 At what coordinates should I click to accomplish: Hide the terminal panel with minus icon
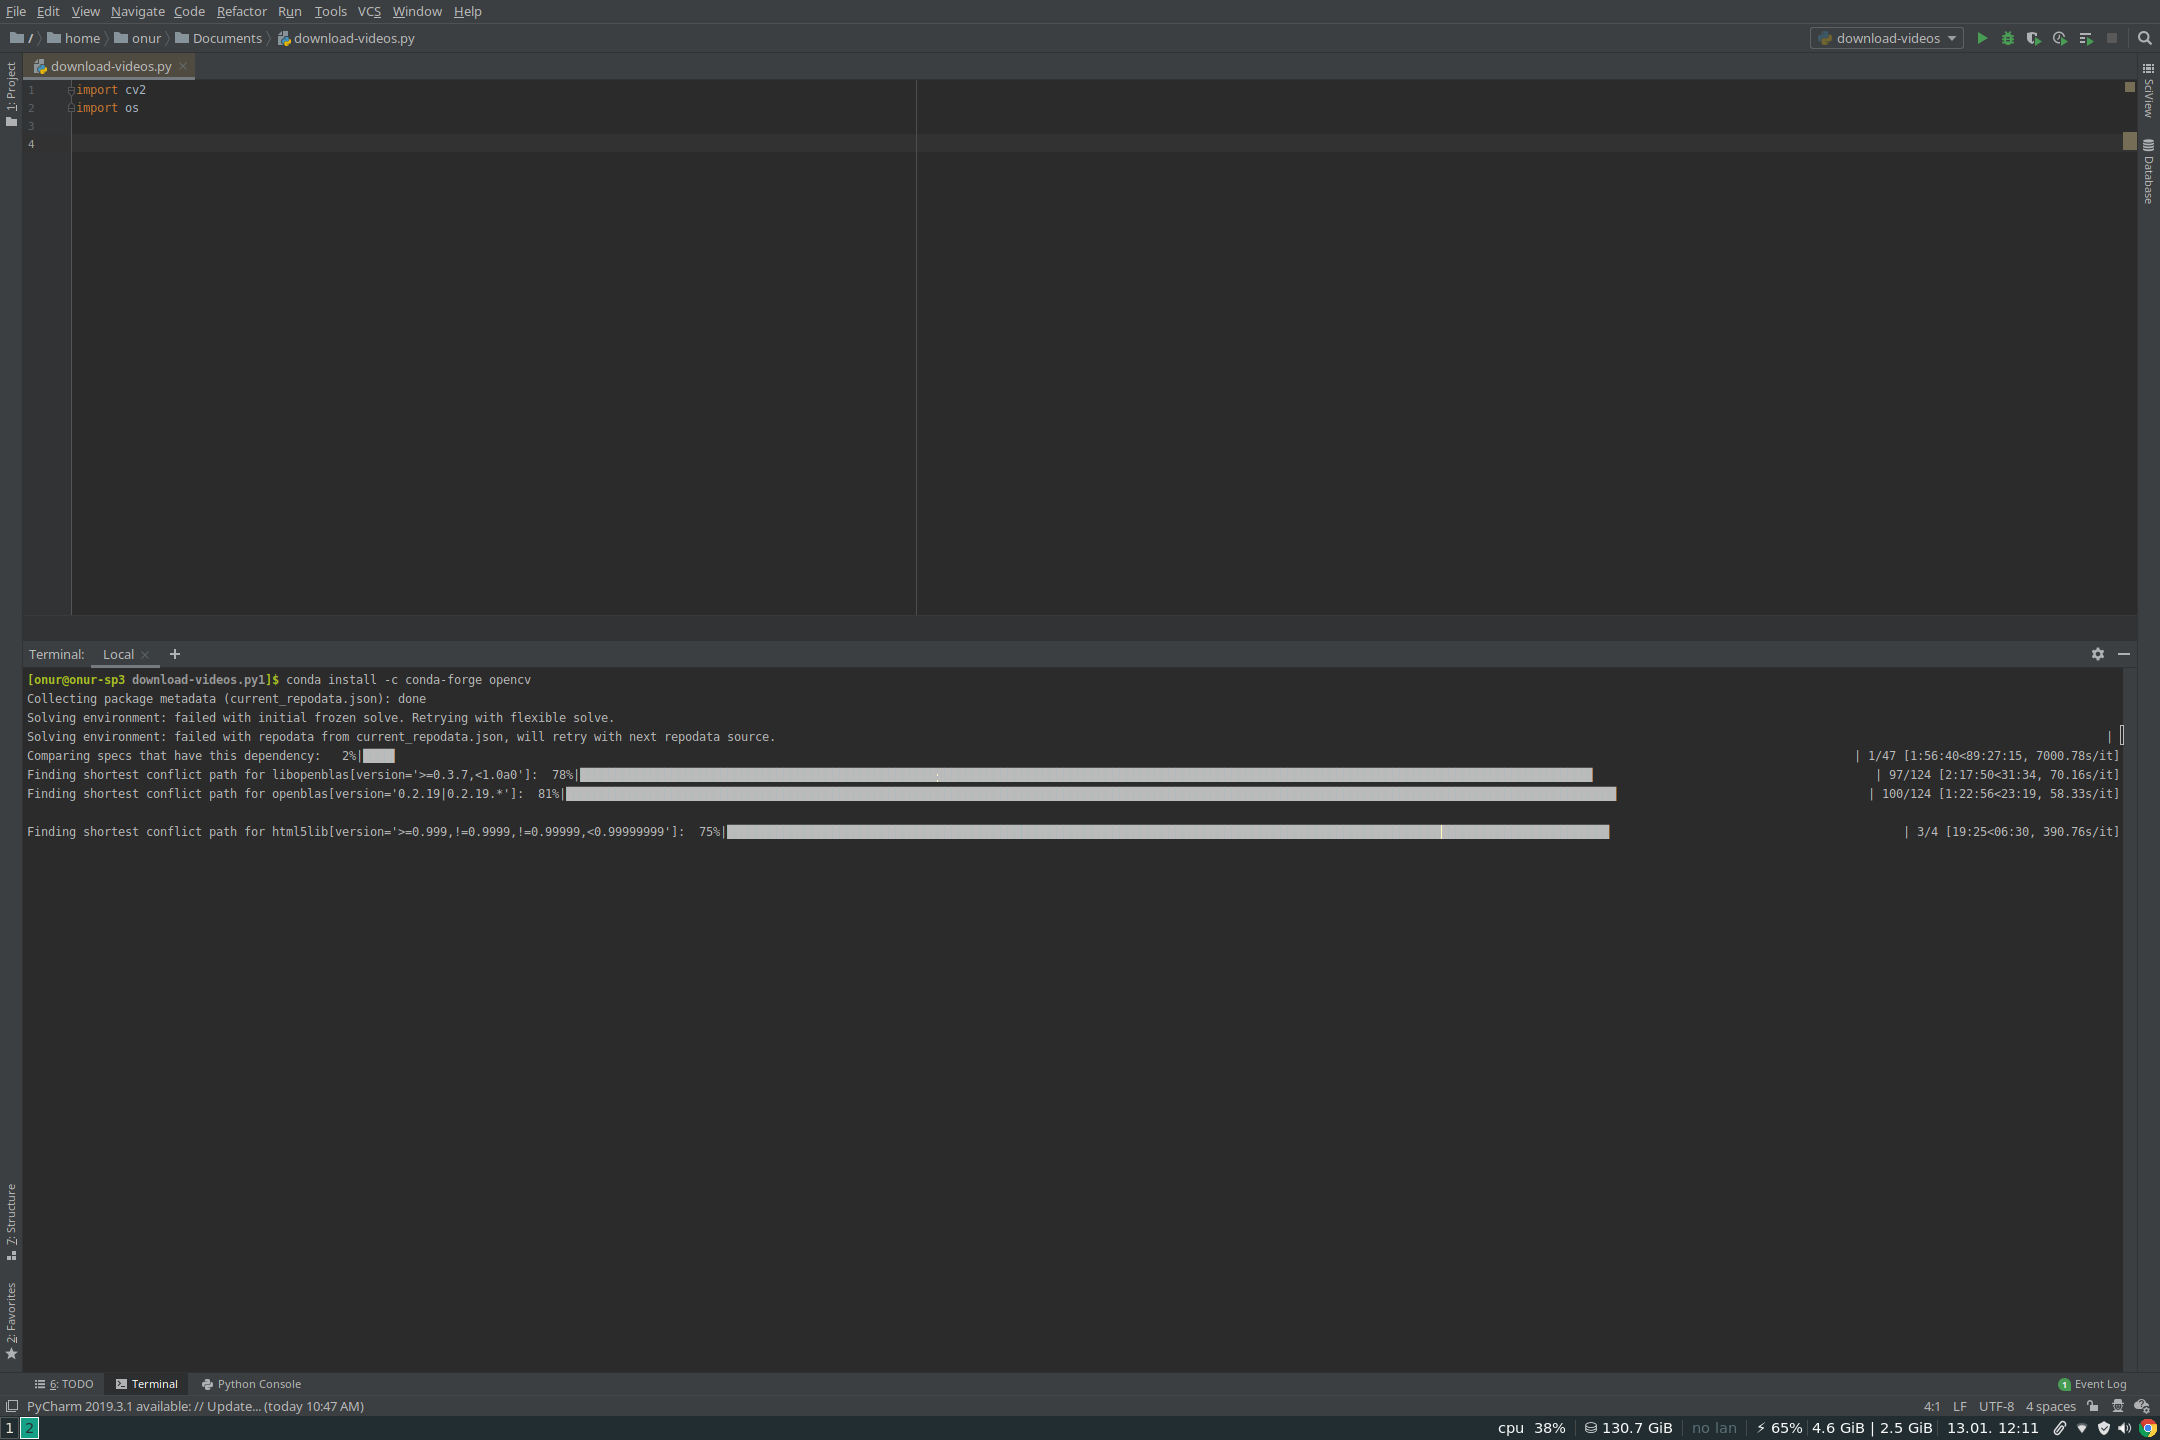[x=2124, y=654]
